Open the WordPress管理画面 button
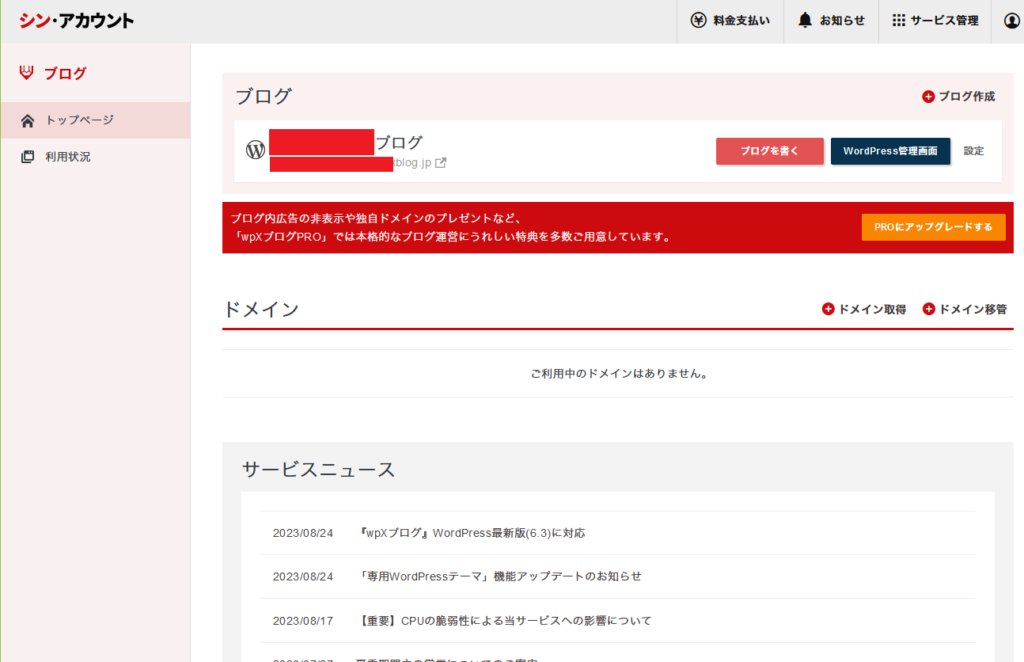This screenshot has height=662, width=1024. [x=890, y=151]
